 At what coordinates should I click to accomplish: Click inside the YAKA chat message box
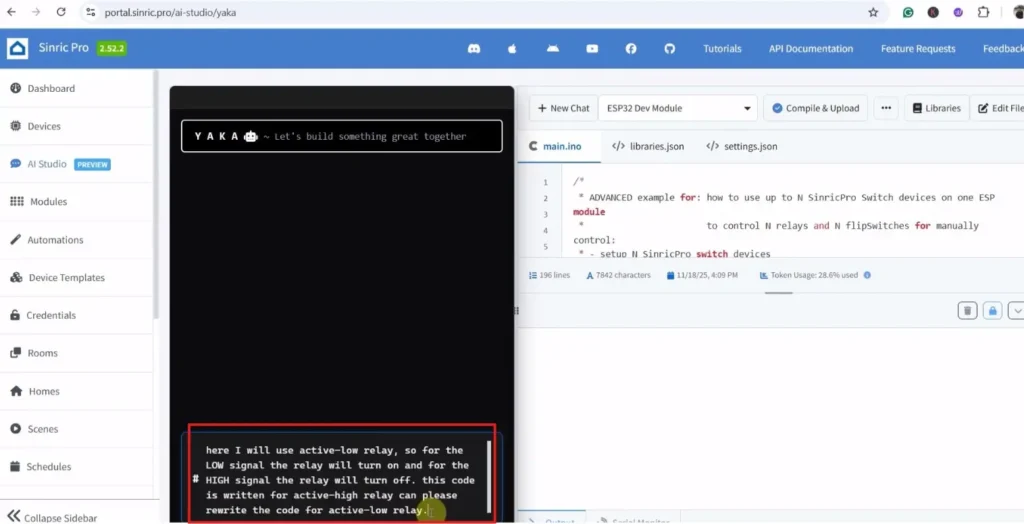[x=335, y=480]
